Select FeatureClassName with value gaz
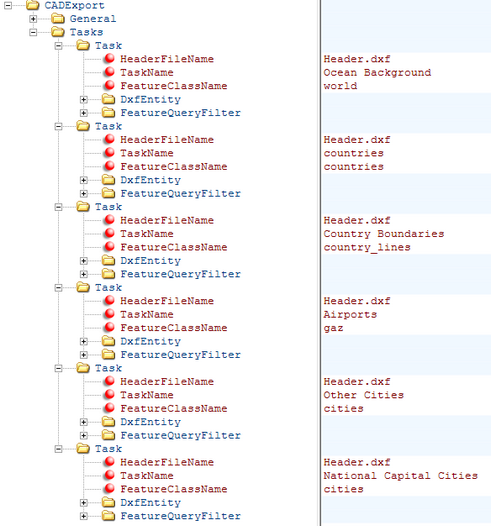This screenshot has width=491, height=526. 174,328
